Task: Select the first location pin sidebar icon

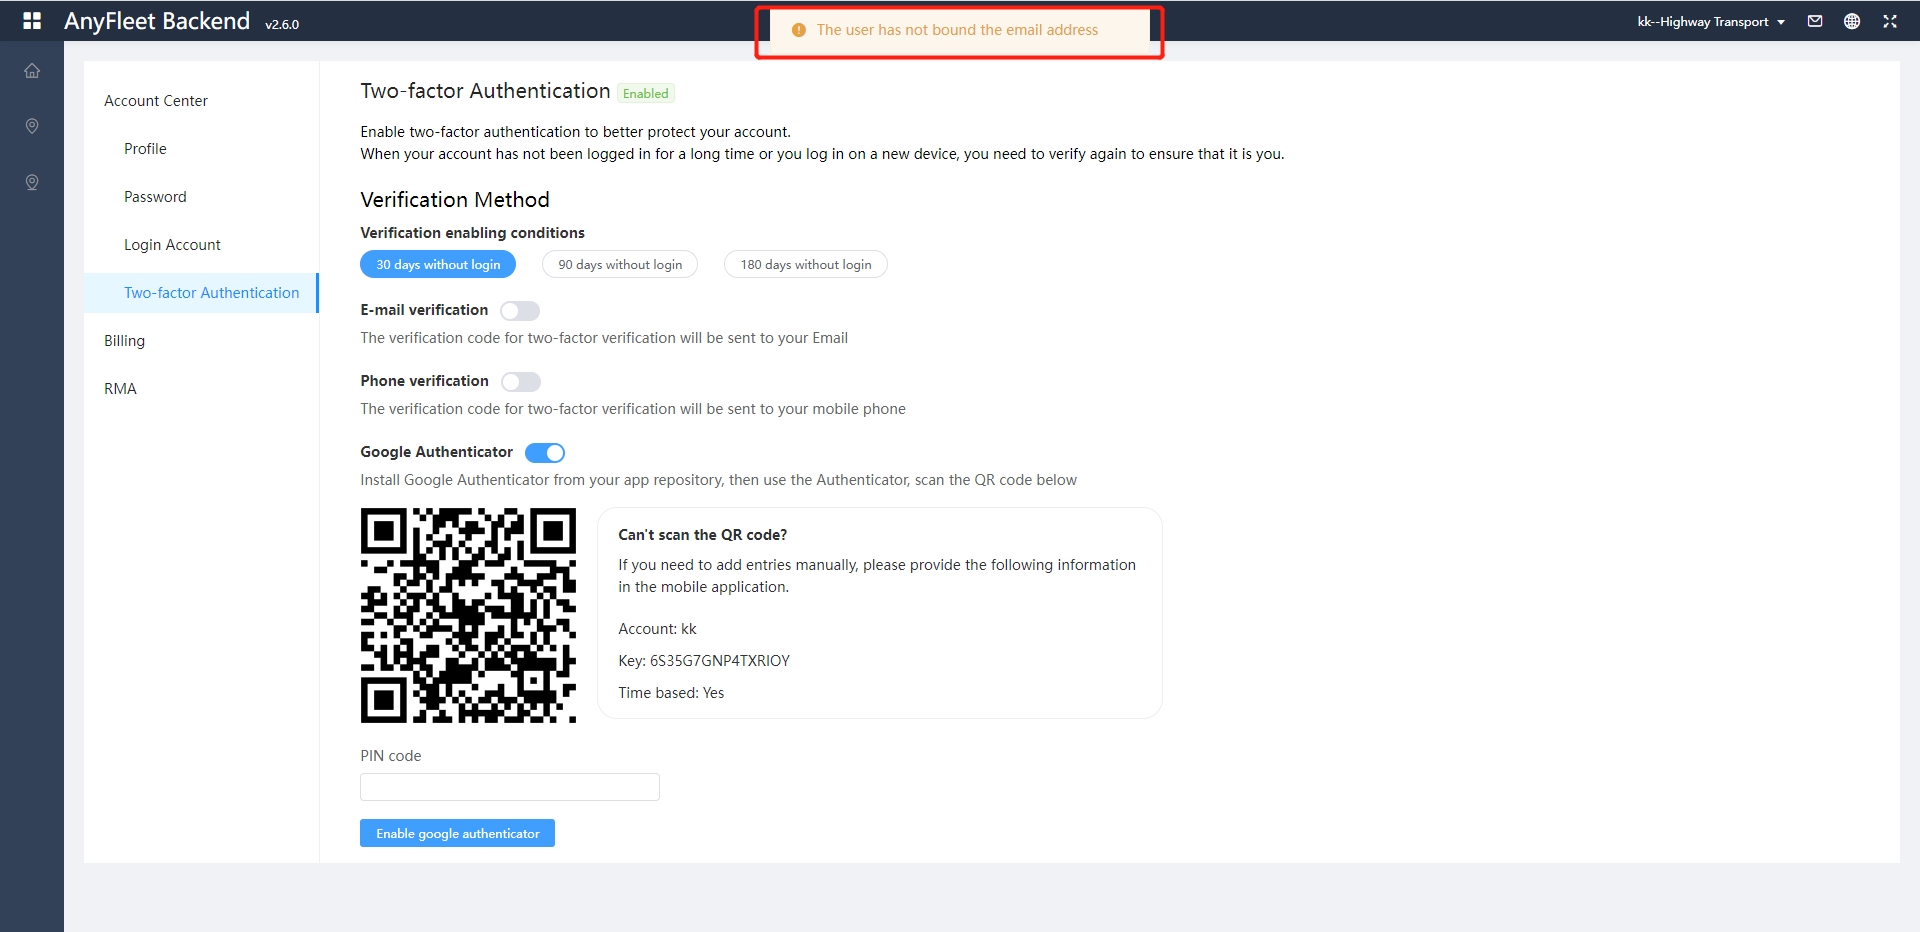Action: [32, 126]
